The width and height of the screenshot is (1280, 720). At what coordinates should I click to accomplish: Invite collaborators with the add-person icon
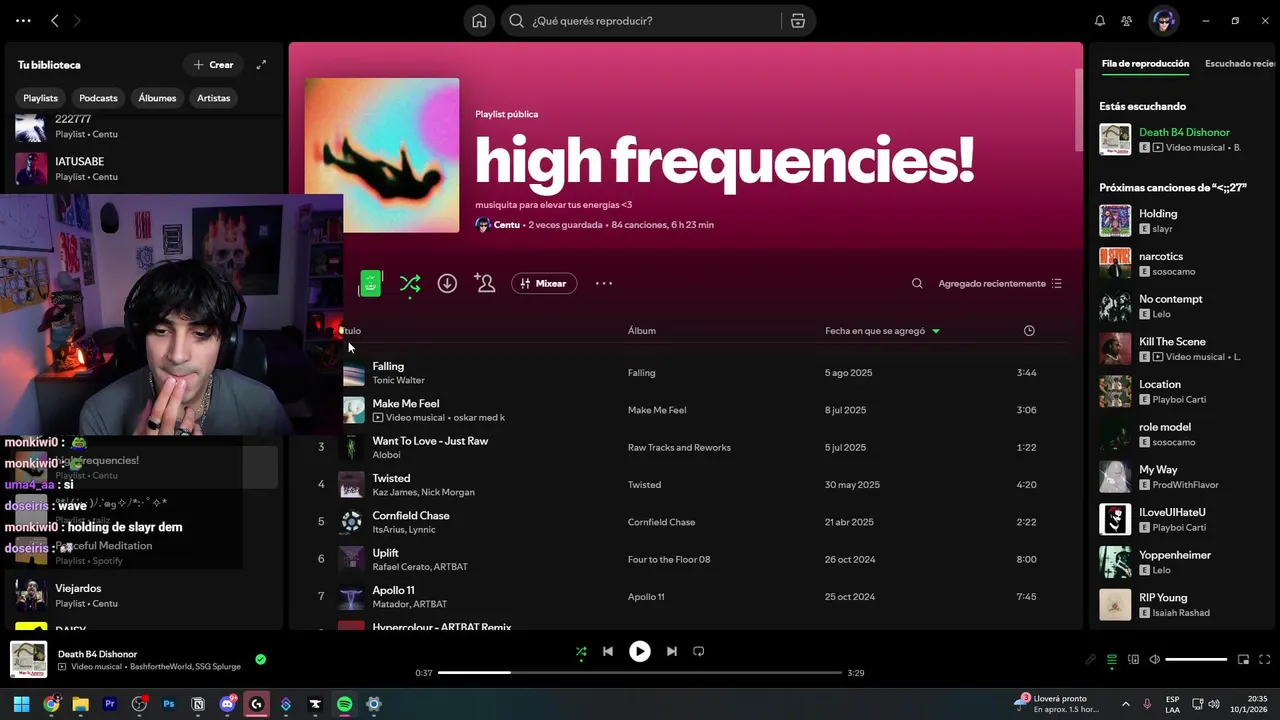click(485, 283)
